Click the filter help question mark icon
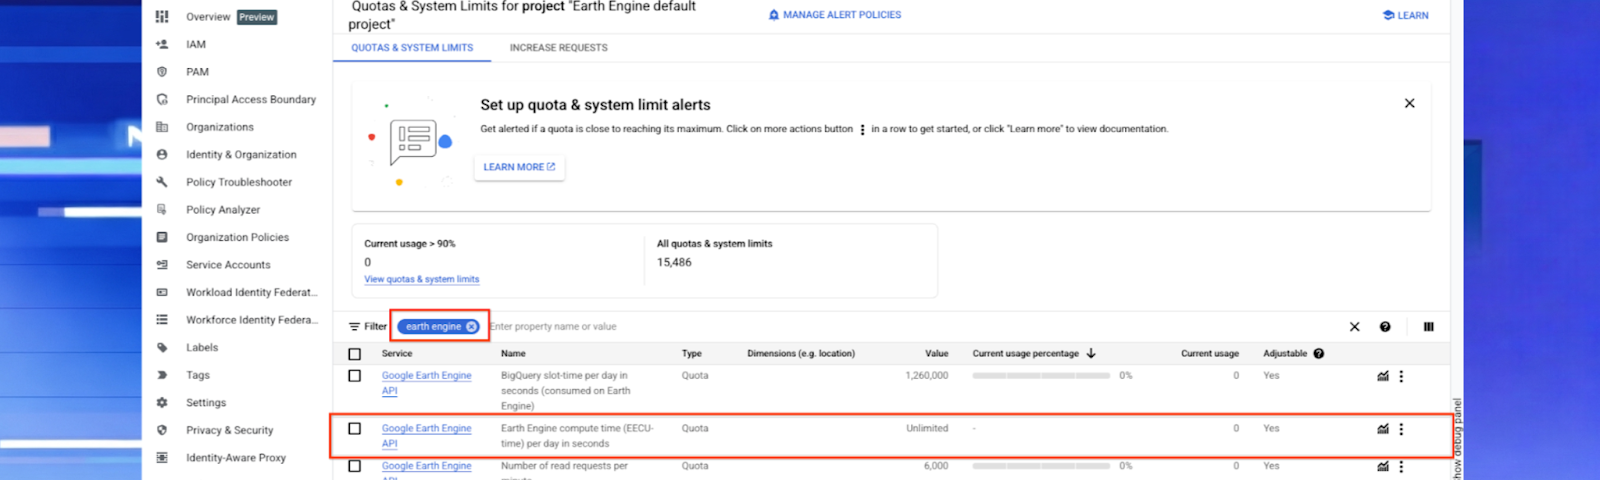Viewport: 1600px width, 480px height. click(x=1385, y=326)
